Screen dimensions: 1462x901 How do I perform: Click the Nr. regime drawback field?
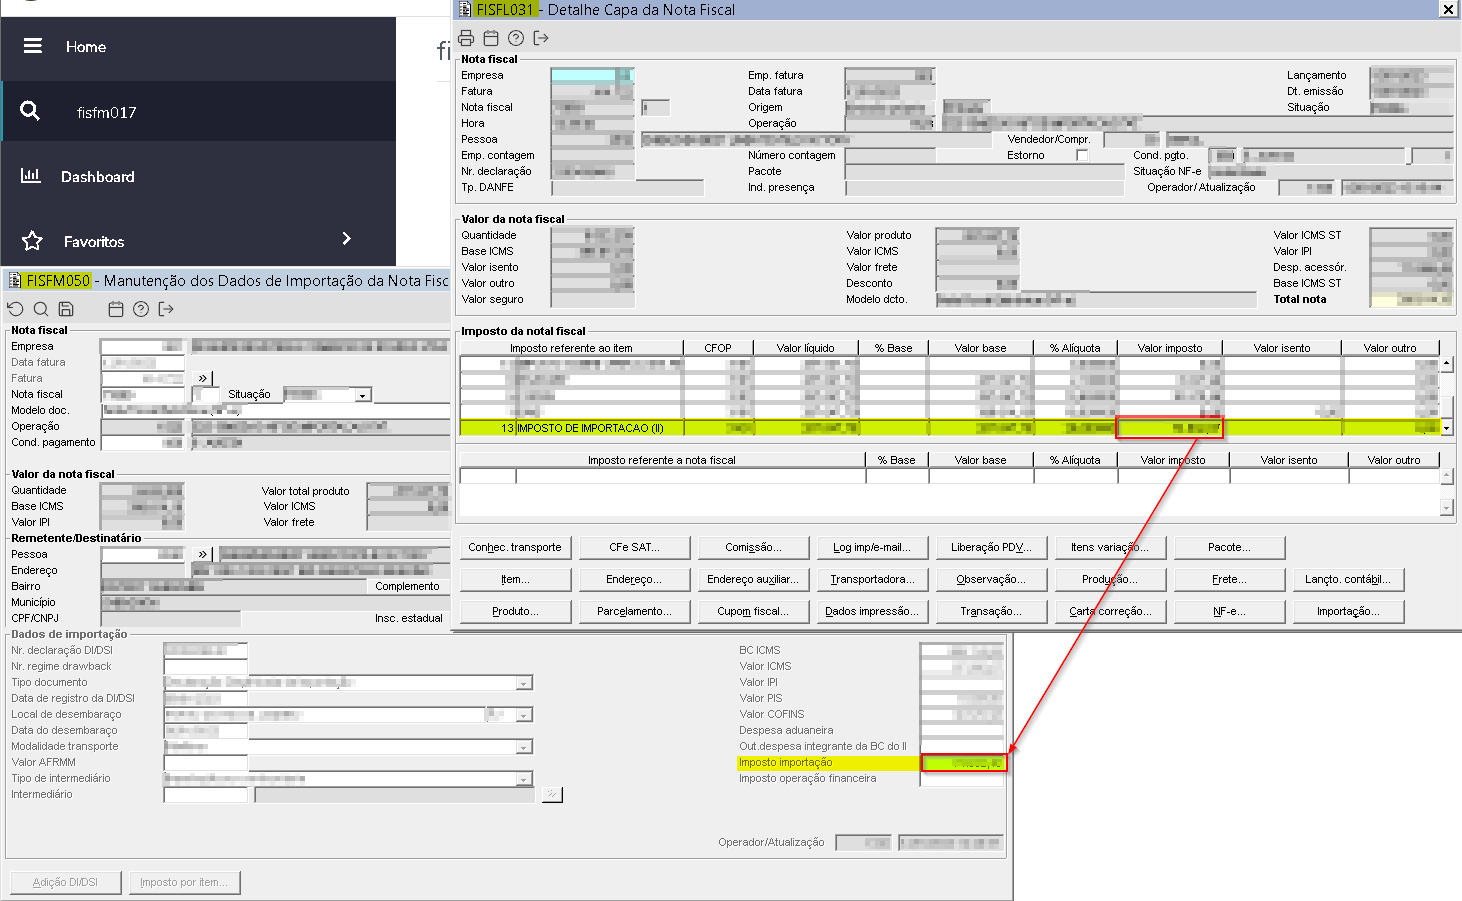pos(205,667)
